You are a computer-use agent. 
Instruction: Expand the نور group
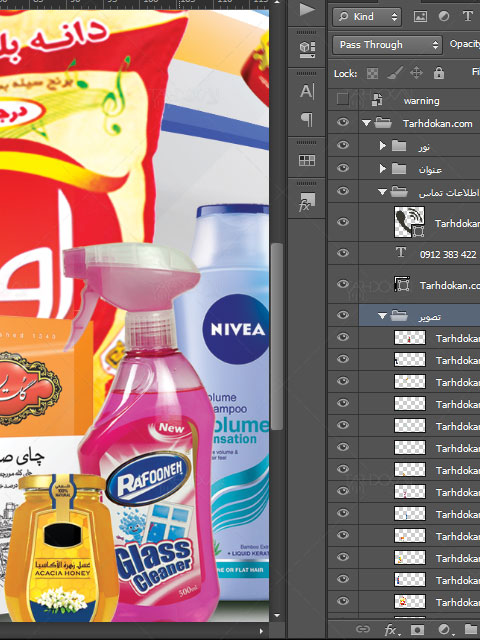coord(382,145)
